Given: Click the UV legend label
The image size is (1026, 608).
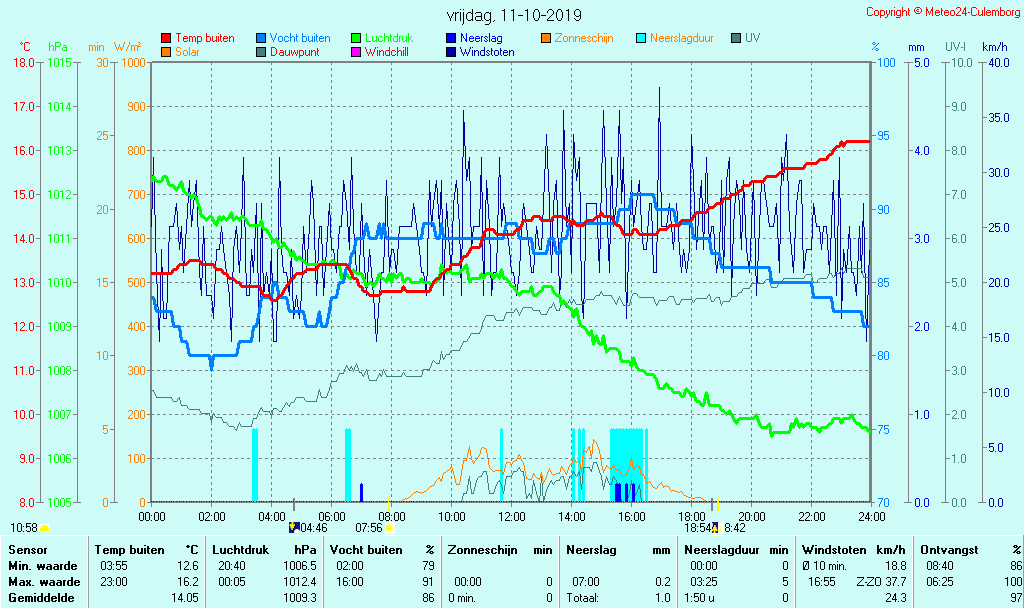Looking at the screenshot, I should click(x=752, y=38).
